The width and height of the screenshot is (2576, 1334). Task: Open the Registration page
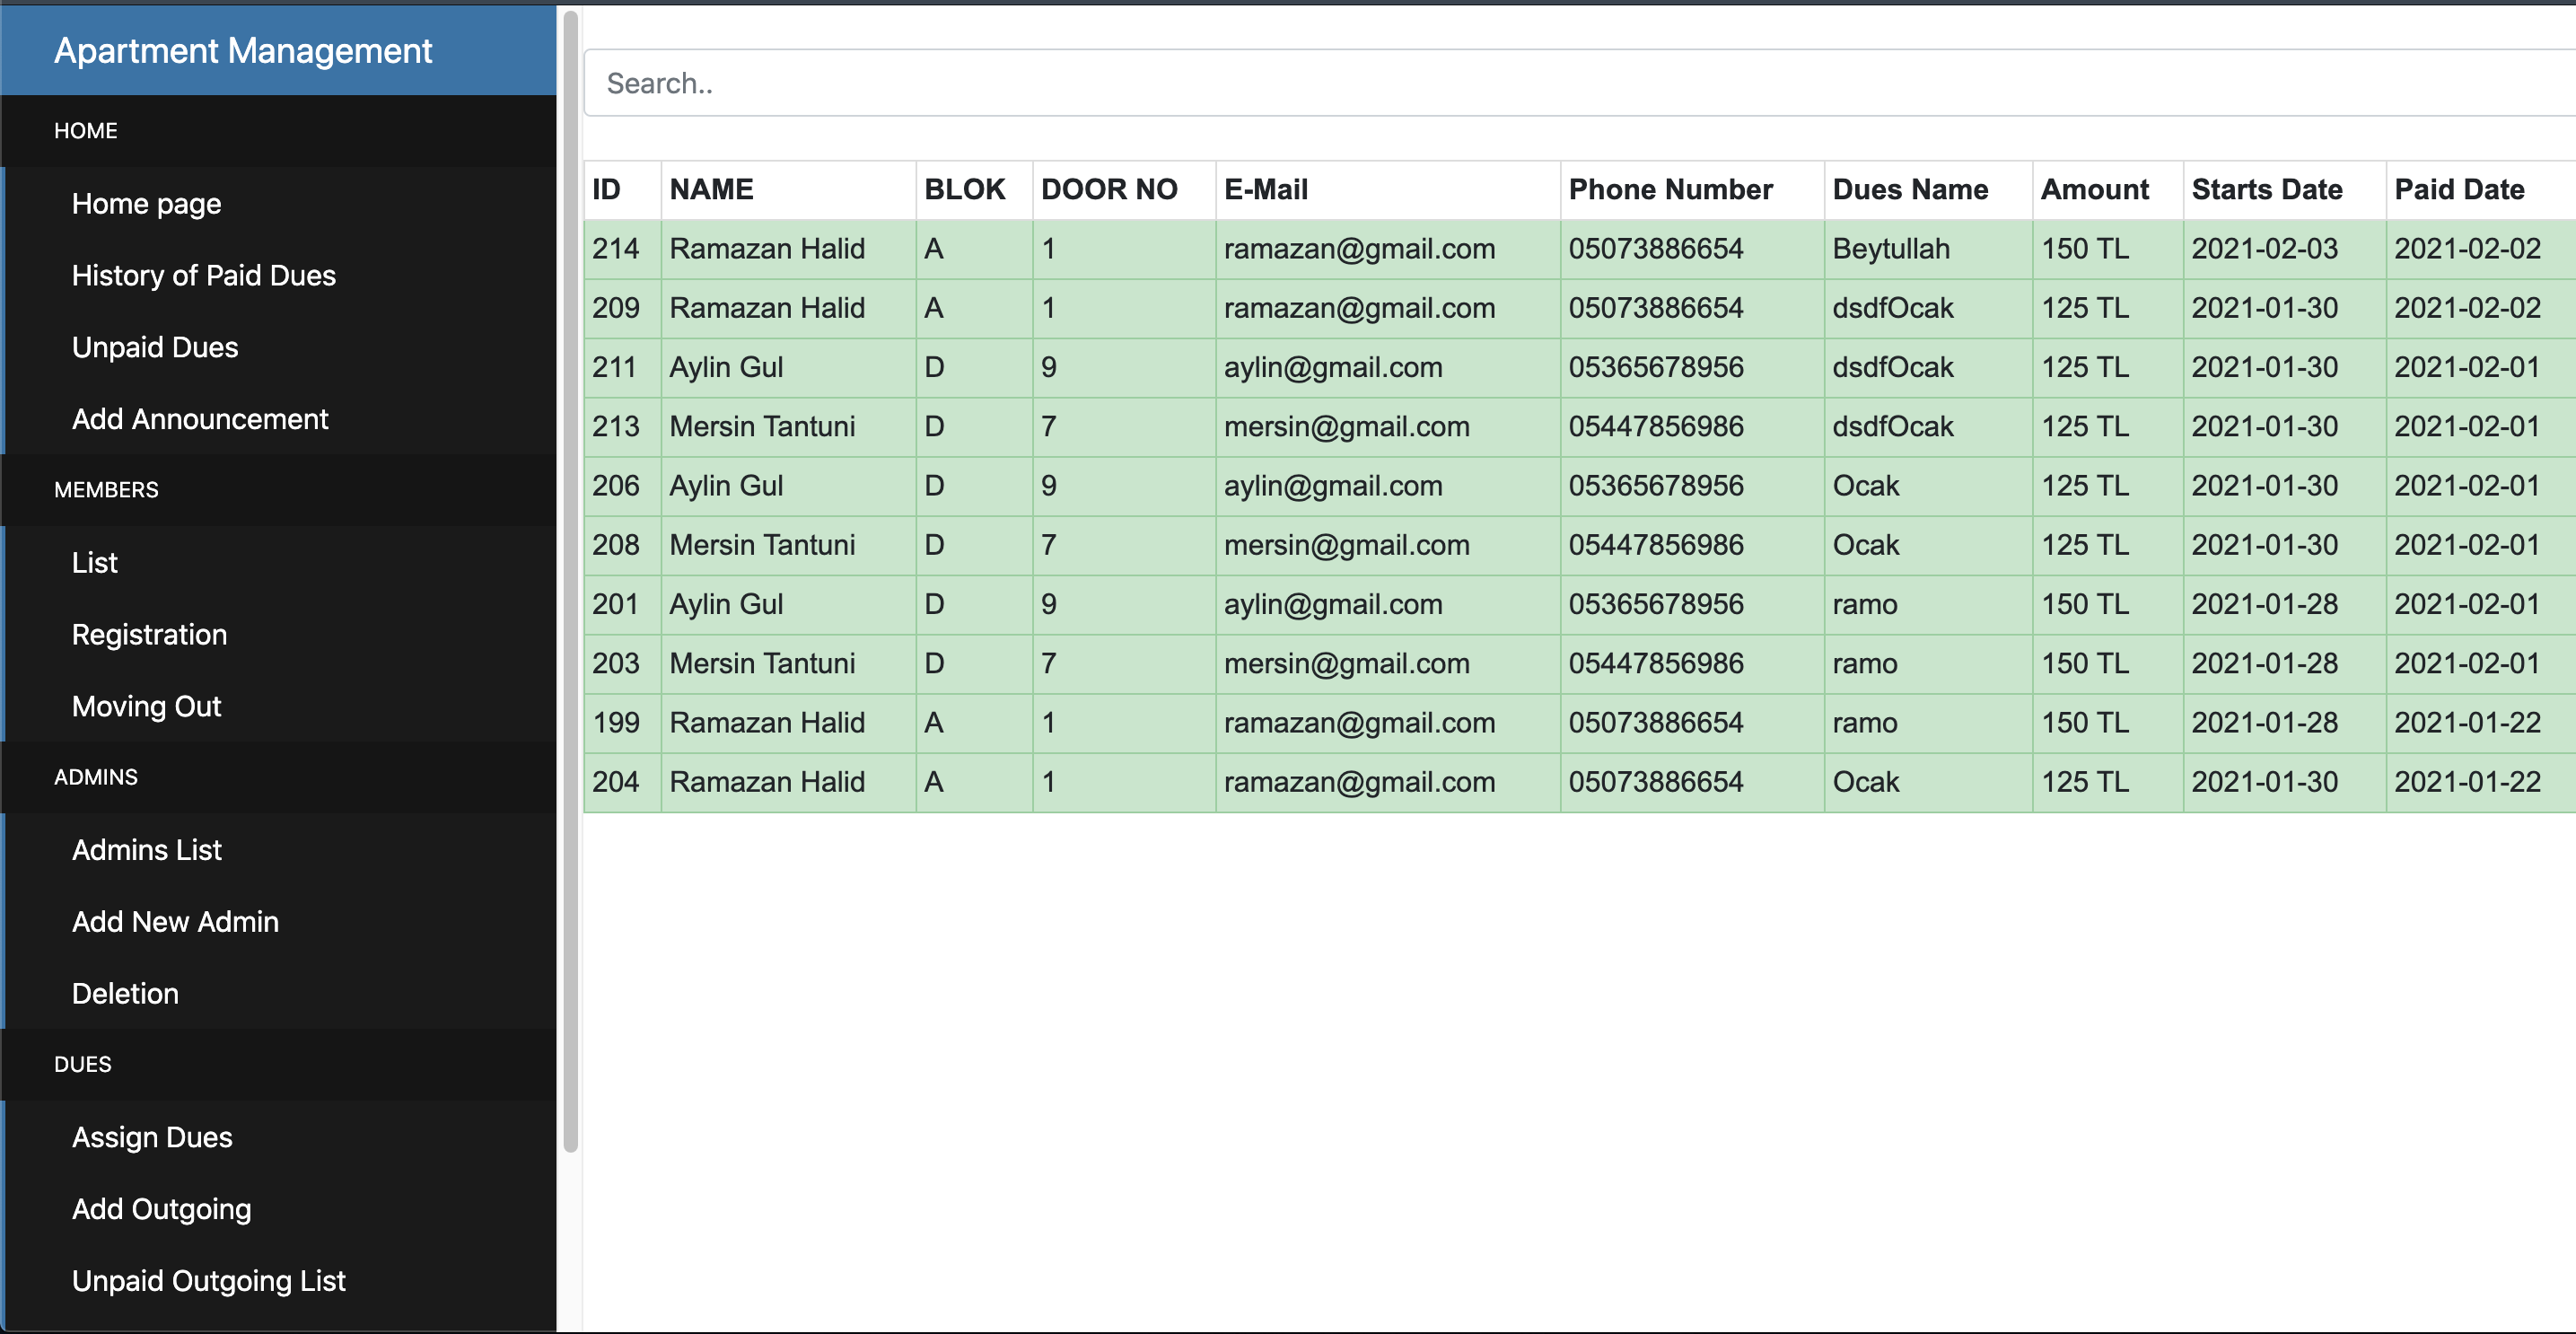pyautogui.click(x=149, y=634)
